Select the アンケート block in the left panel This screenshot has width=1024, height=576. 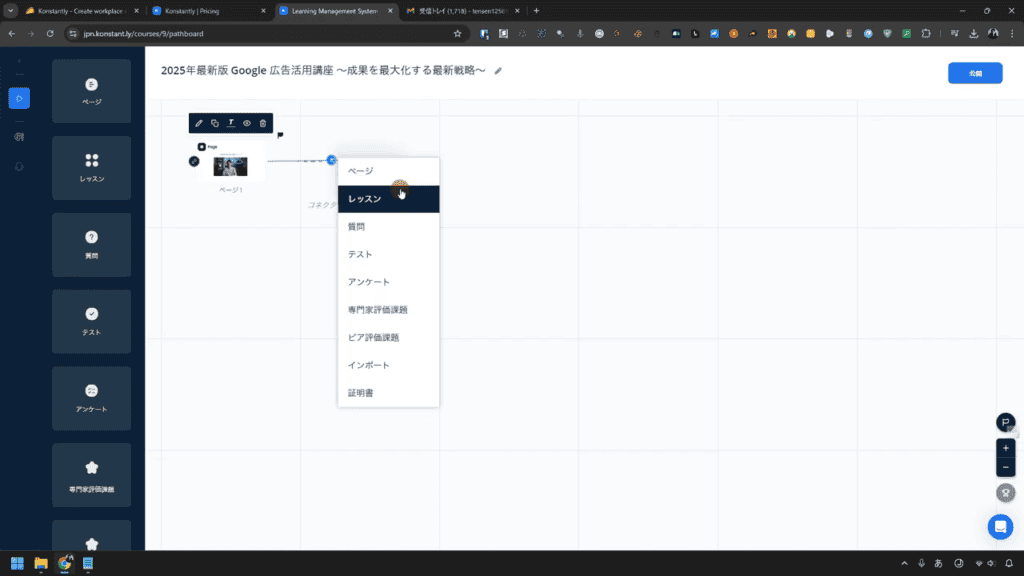(91, 398)
